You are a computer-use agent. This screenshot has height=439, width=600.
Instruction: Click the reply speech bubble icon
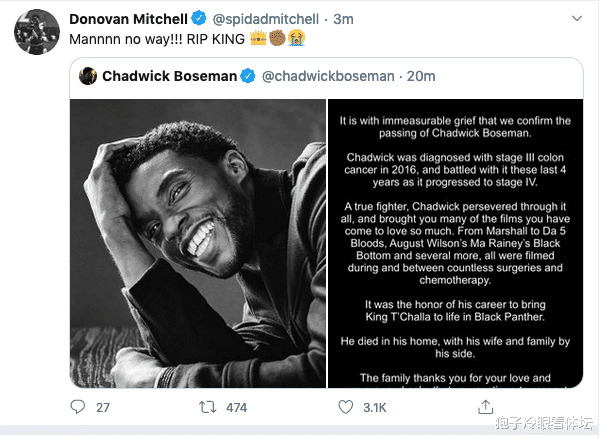[x=79, y=407]
